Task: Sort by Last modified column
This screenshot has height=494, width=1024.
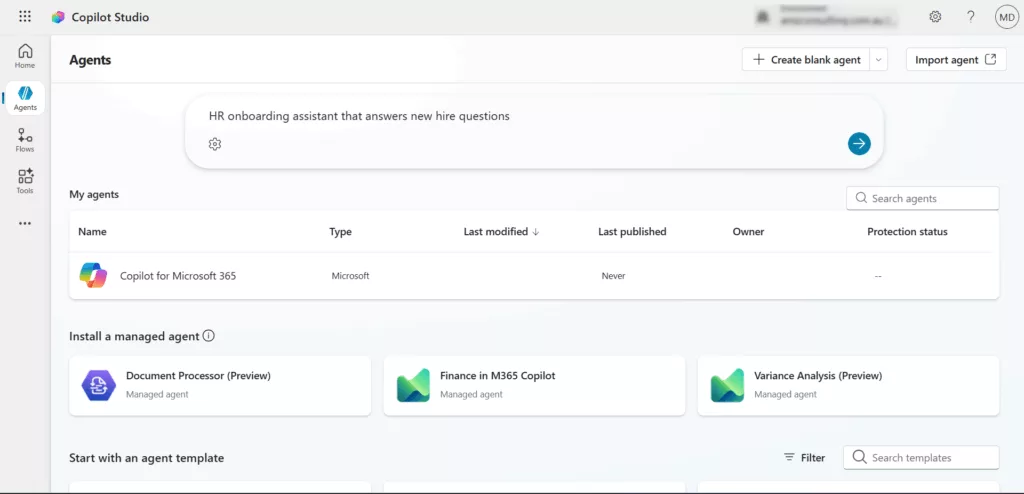Action: click(501, 231)
